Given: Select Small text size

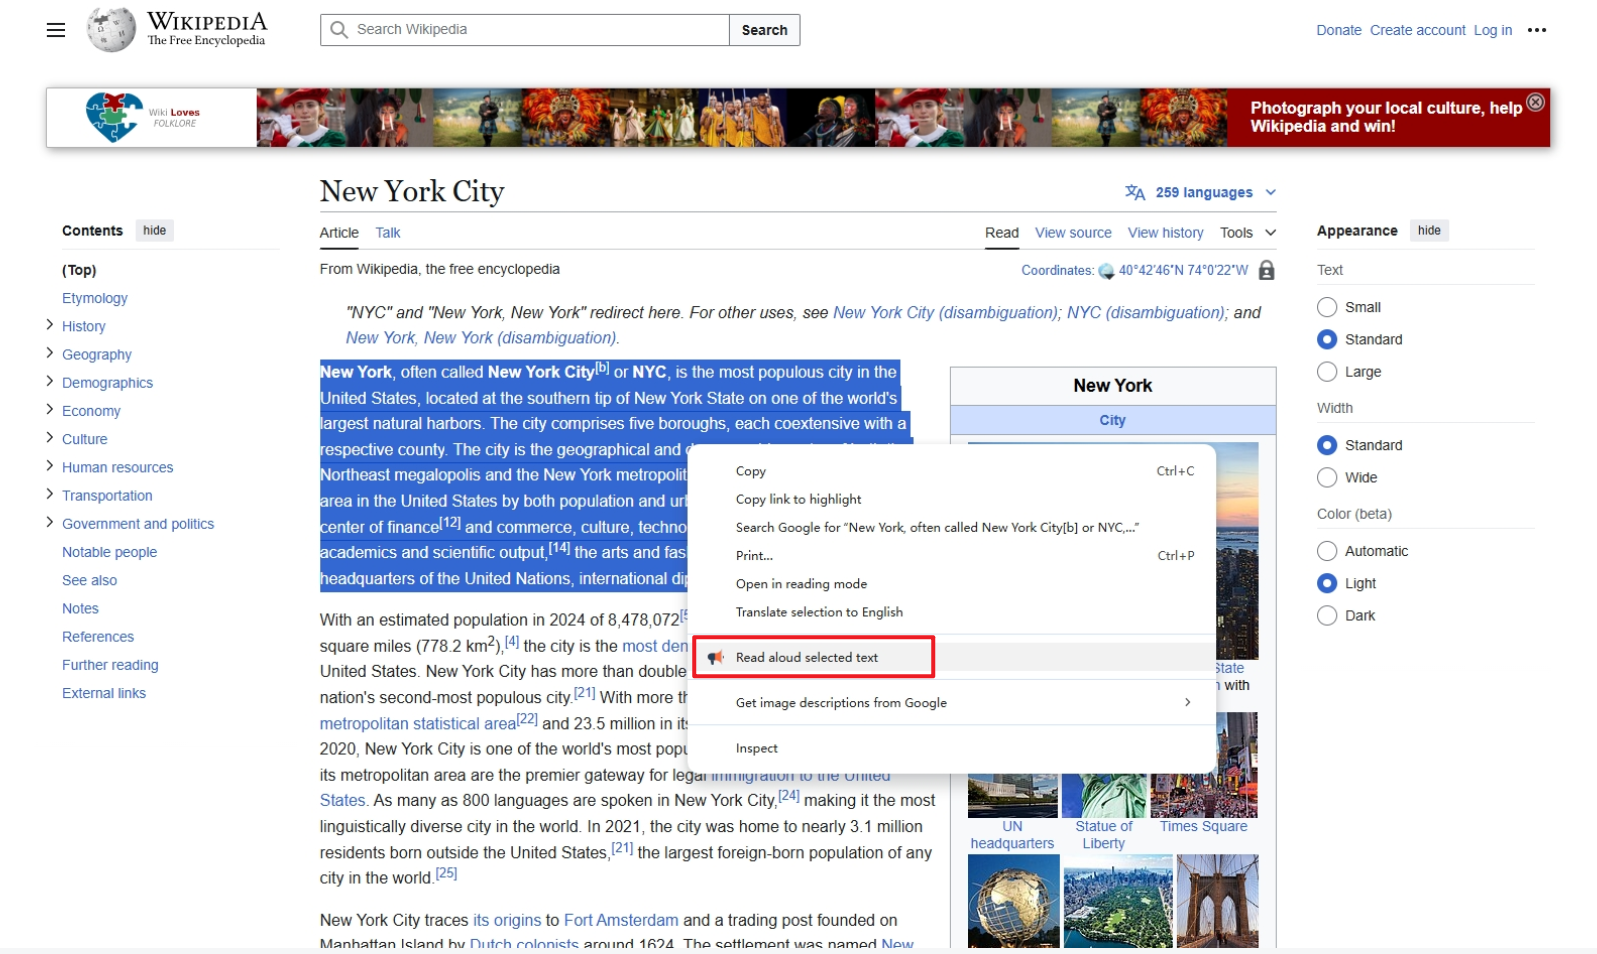Looking at the screenshot, I should click(x=1327, y=307).
